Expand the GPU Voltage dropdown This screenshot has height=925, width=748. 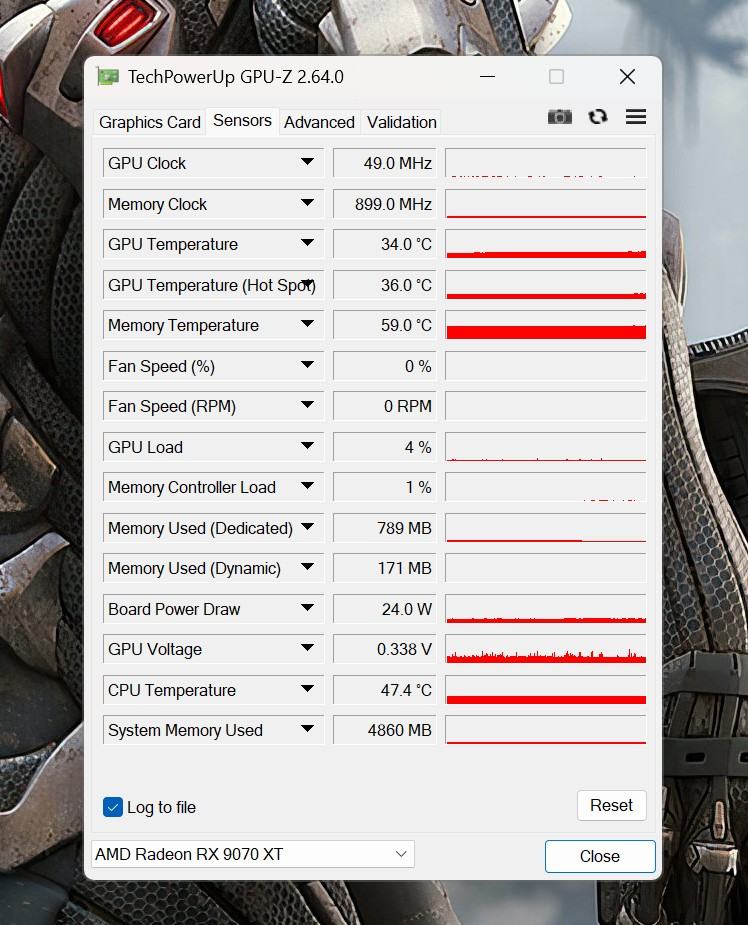pyautogui.click(x=307, y=648)
